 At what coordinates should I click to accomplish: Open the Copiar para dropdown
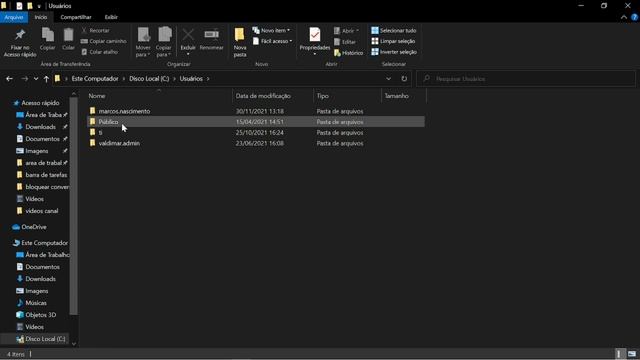click(164, 42)
